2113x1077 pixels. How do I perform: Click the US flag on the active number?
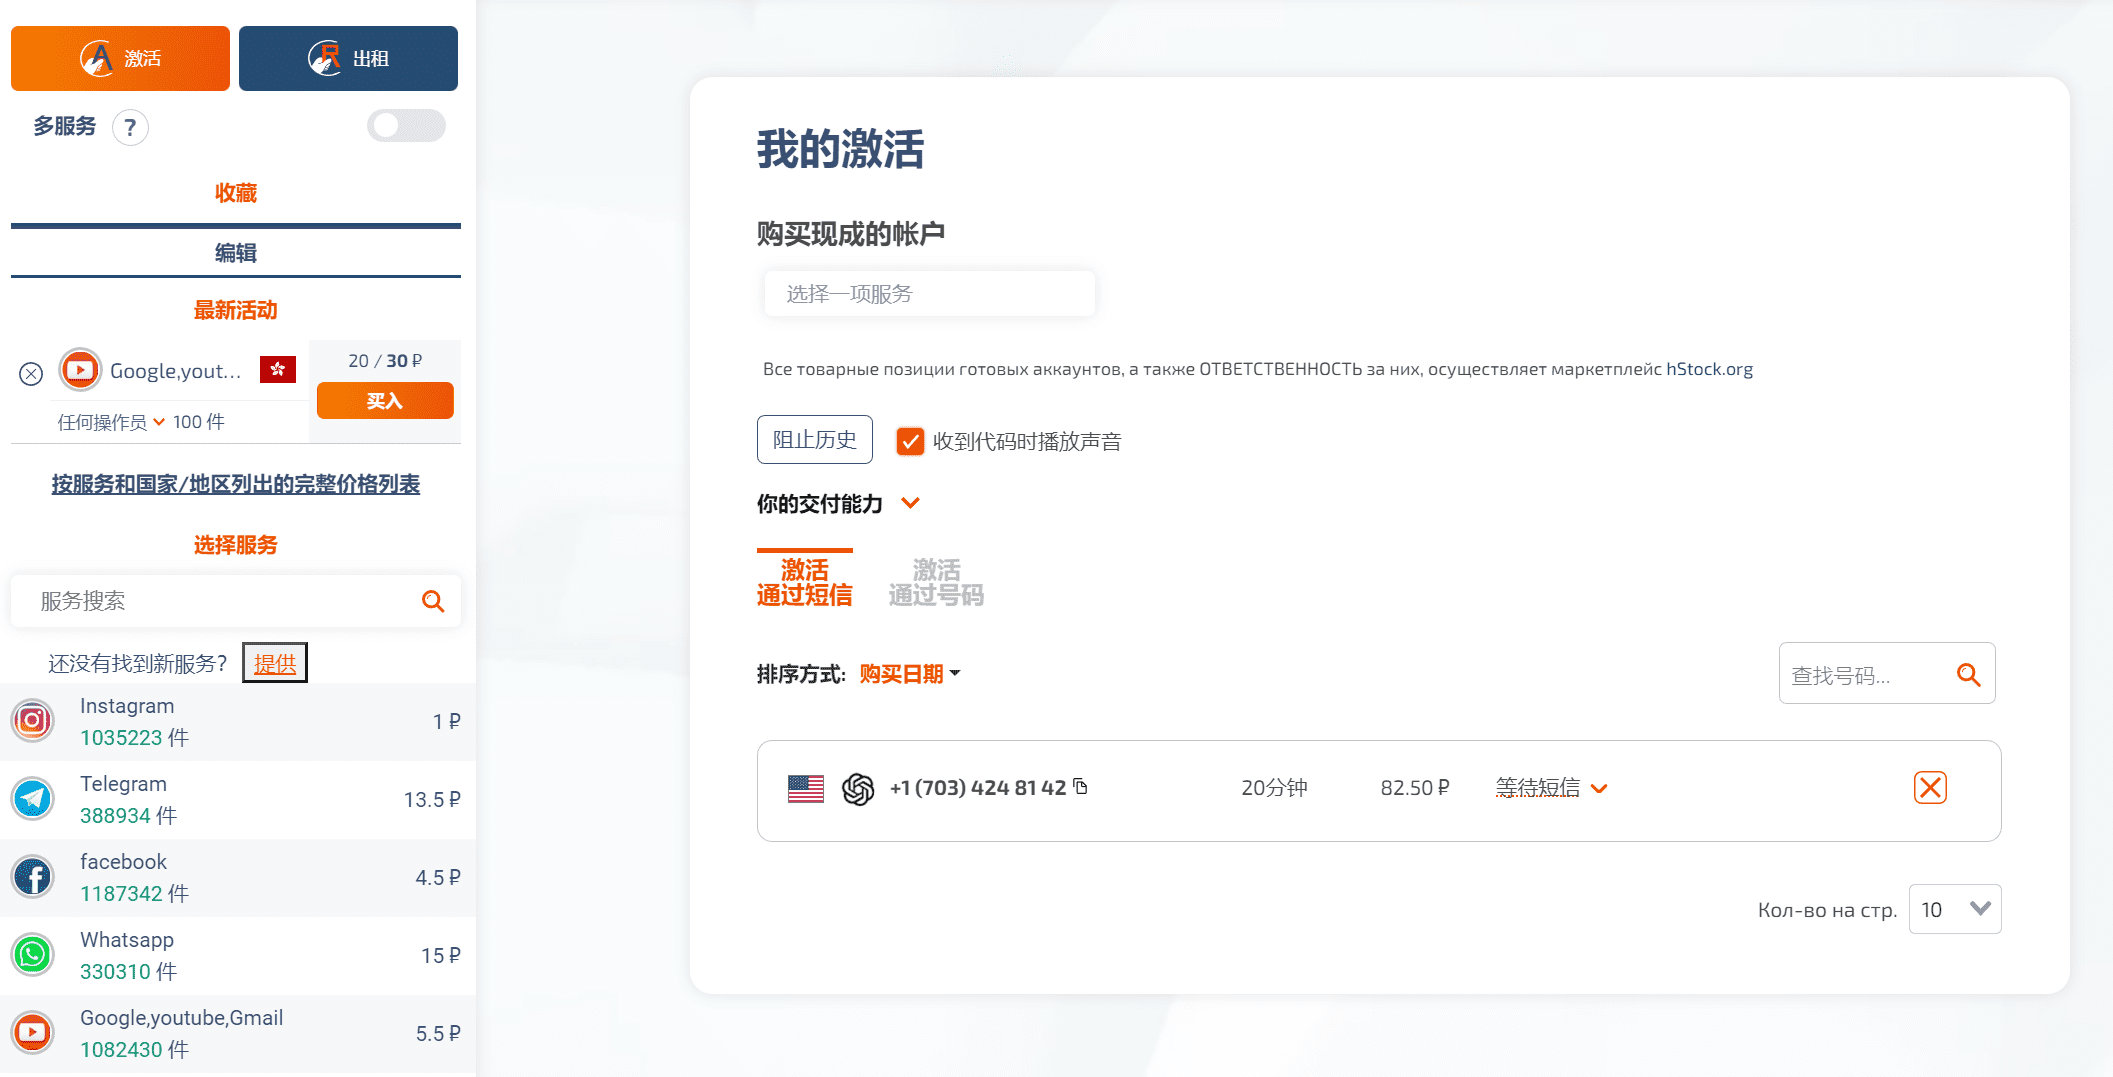805,787
